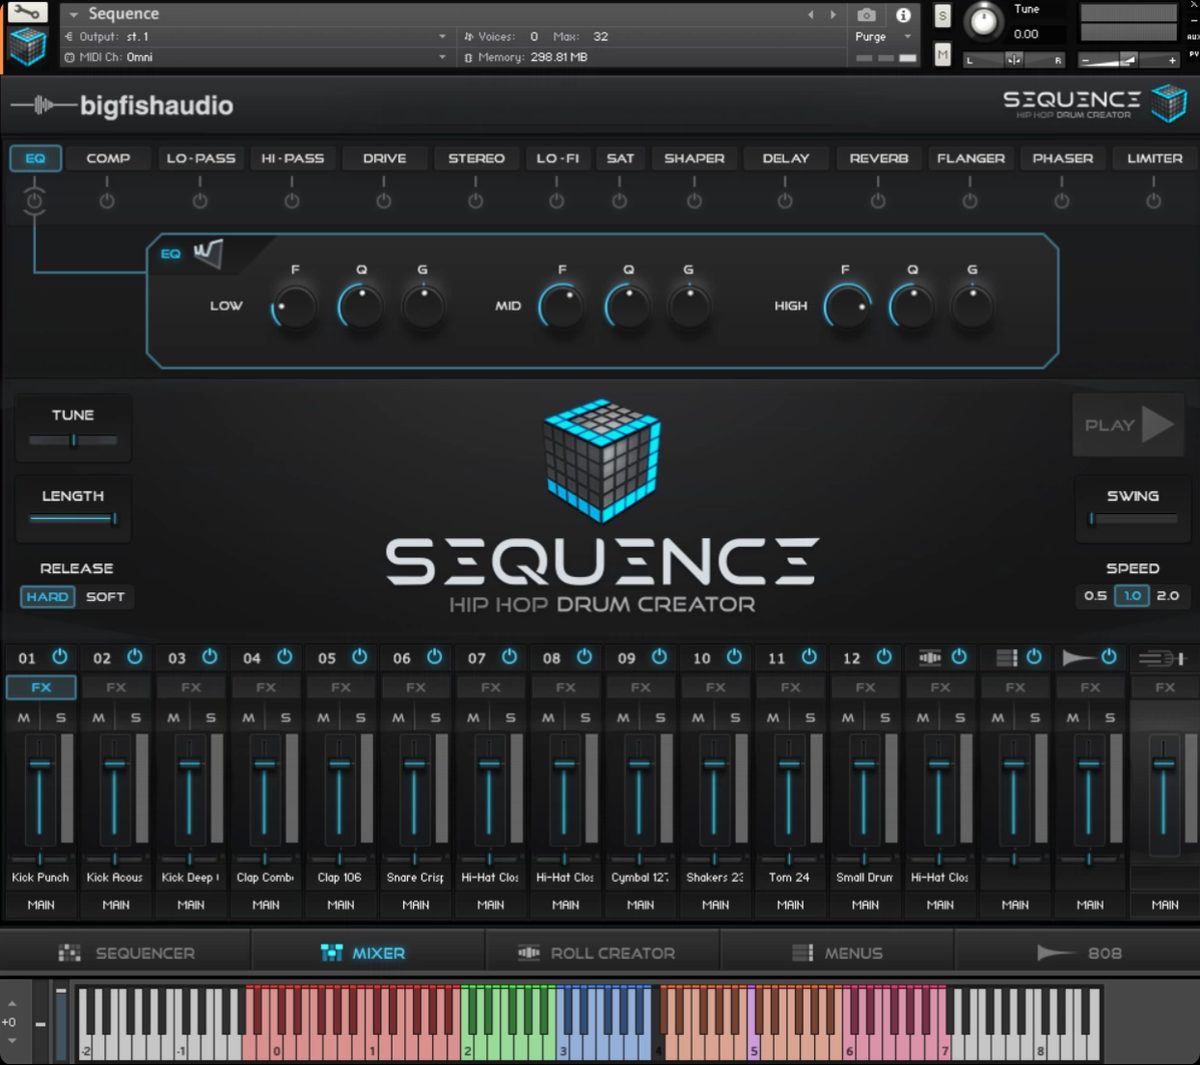Mute channel 01 Kick Punch
Viewport: 1200px width, 1065px height.
point(23,718)
